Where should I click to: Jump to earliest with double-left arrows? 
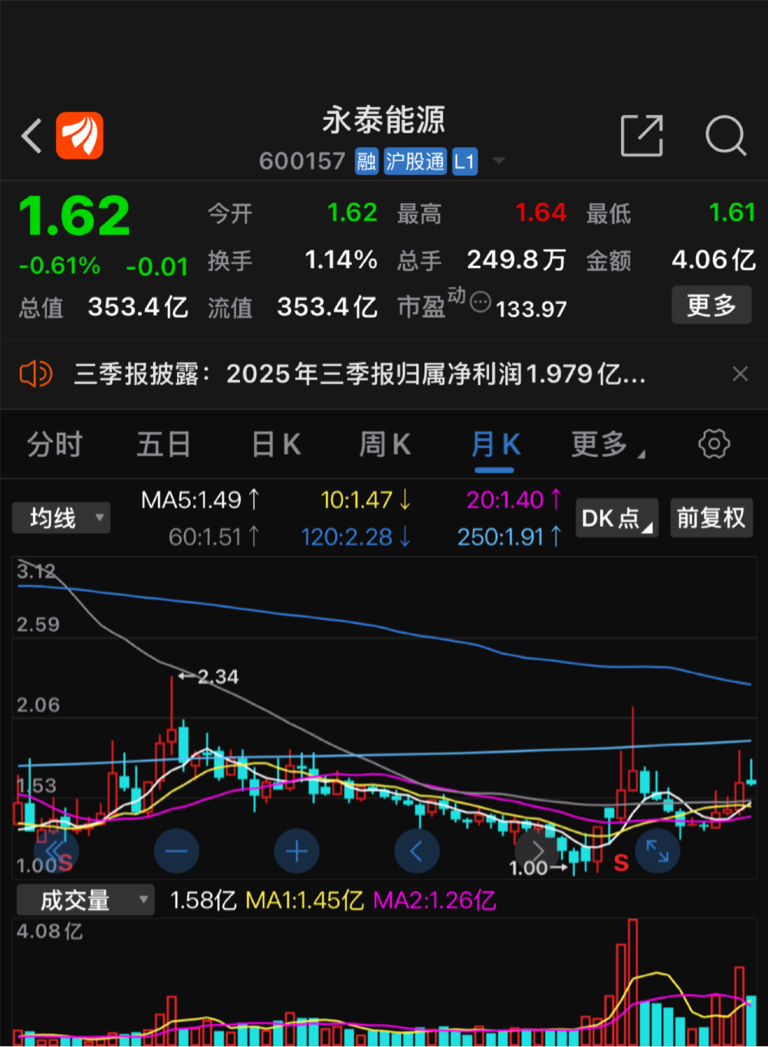56,851
